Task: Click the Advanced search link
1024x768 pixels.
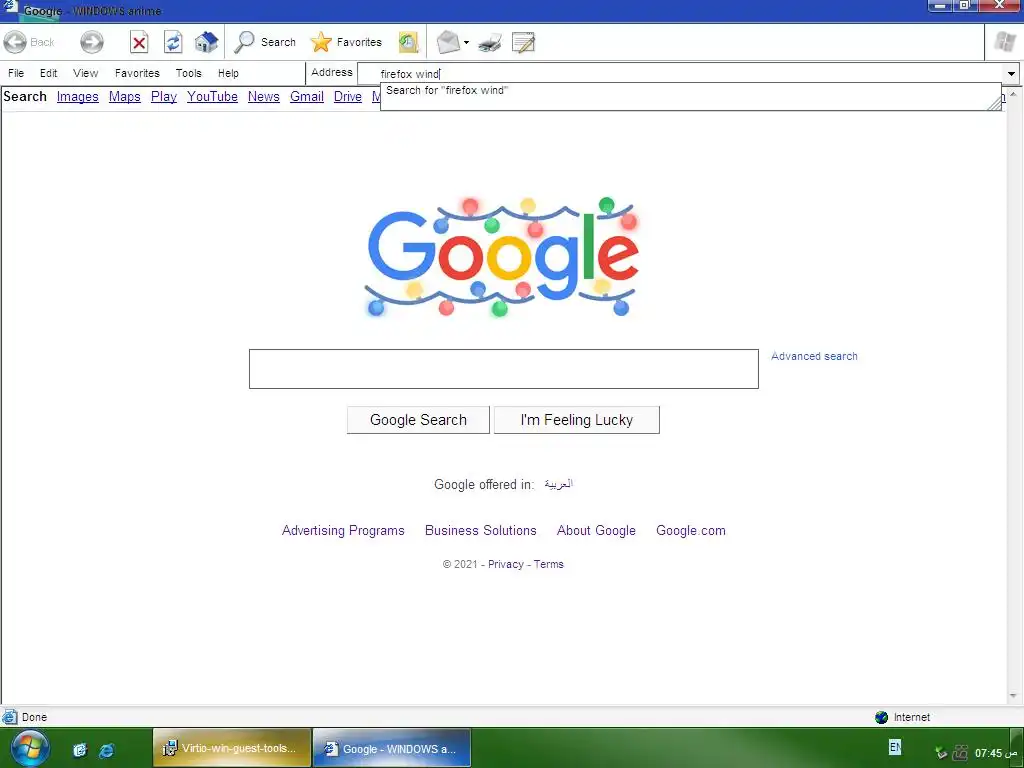Action: point(814,356)
